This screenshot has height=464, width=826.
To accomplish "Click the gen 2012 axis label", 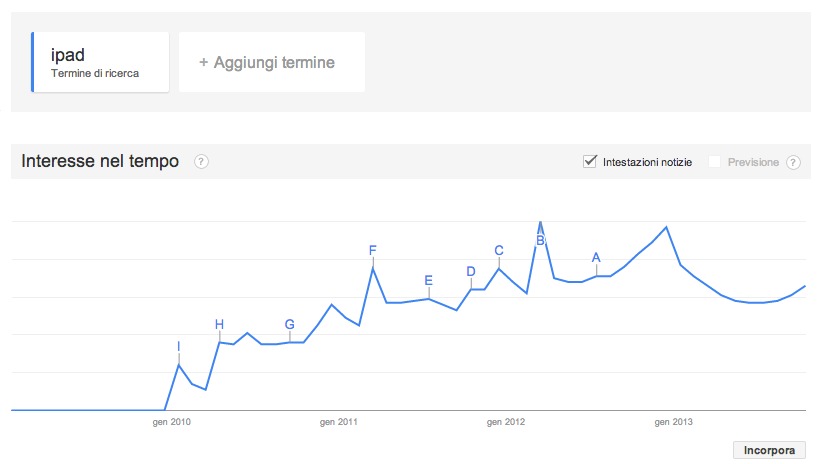I will [x=506, y=423].
